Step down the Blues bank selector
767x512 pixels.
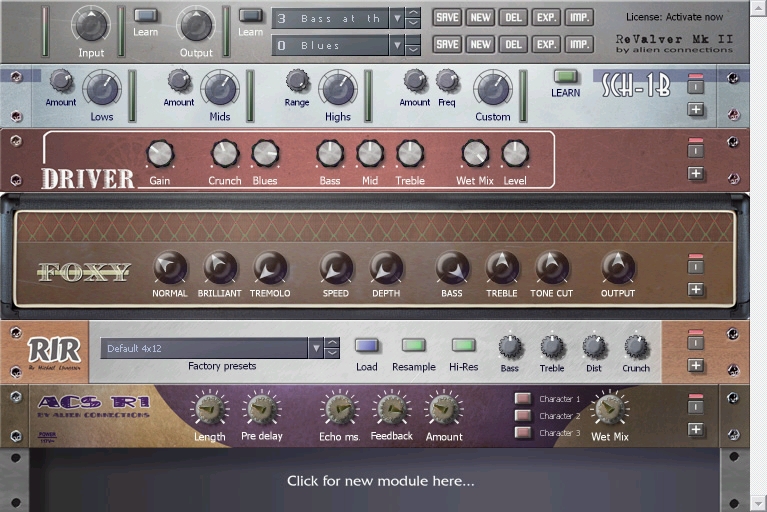click(x=413, y=50)
